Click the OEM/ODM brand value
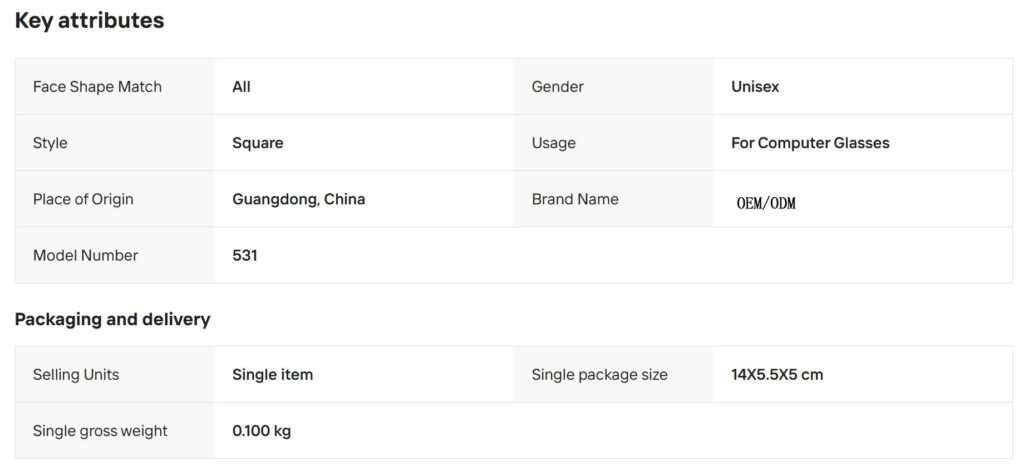1024x470 pixels. (x=767, y=204)
